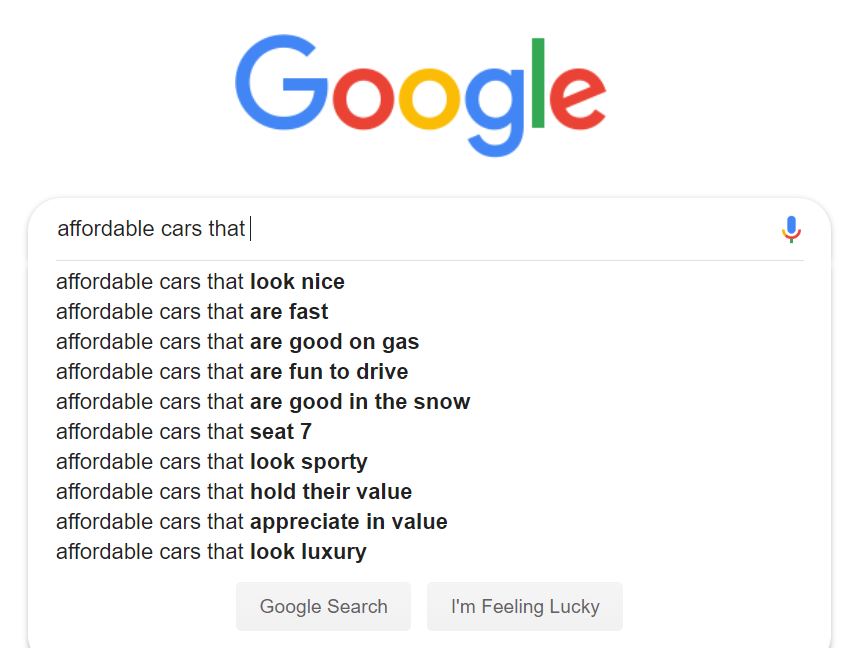Click inside the search text field
The width and height of the screenshot is (856, 648).
click(x=415, y=229)
